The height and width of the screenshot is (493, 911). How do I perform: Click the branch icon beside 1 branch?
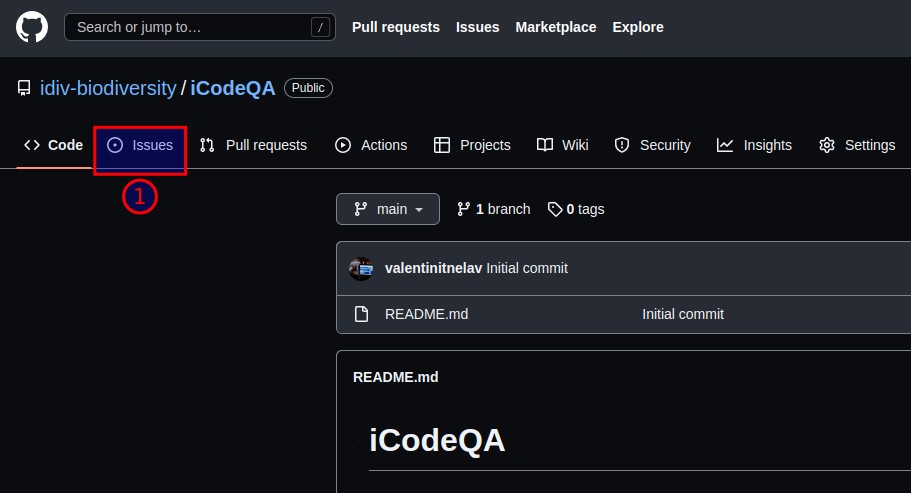pos(464,209)
